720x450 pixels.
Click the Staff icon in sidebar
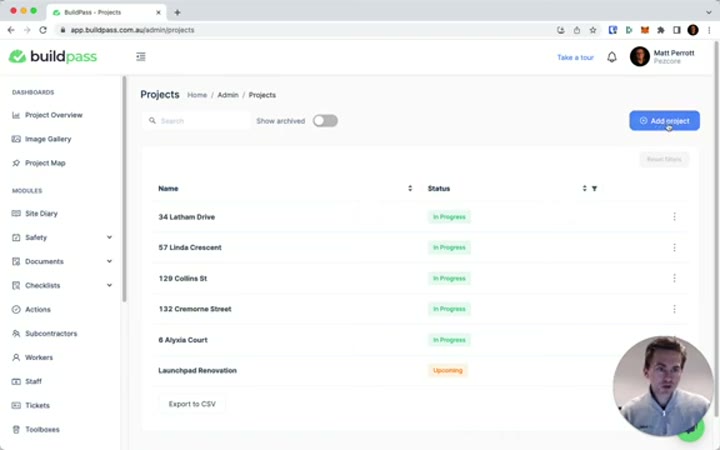16,381
